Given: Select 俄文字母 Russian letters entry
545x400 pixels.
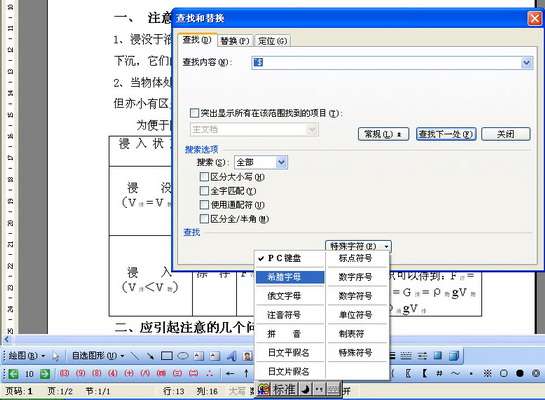Looking at the screenshot, I should pos(290,296).
